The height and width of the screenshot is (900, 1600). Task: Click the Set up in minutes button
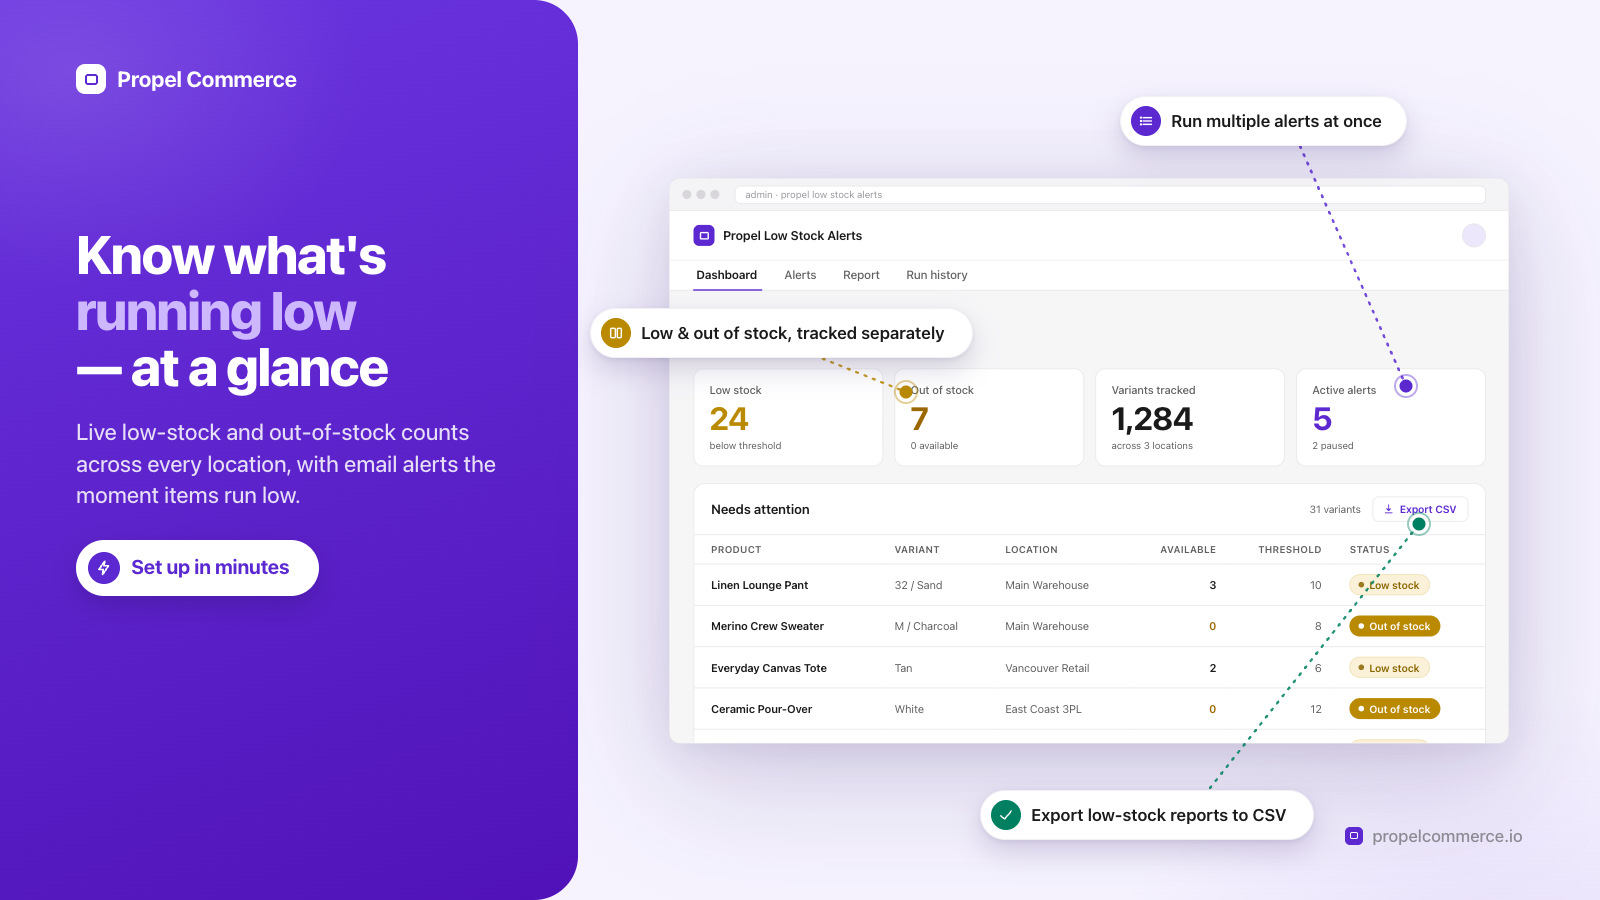(x=197, y=568)
